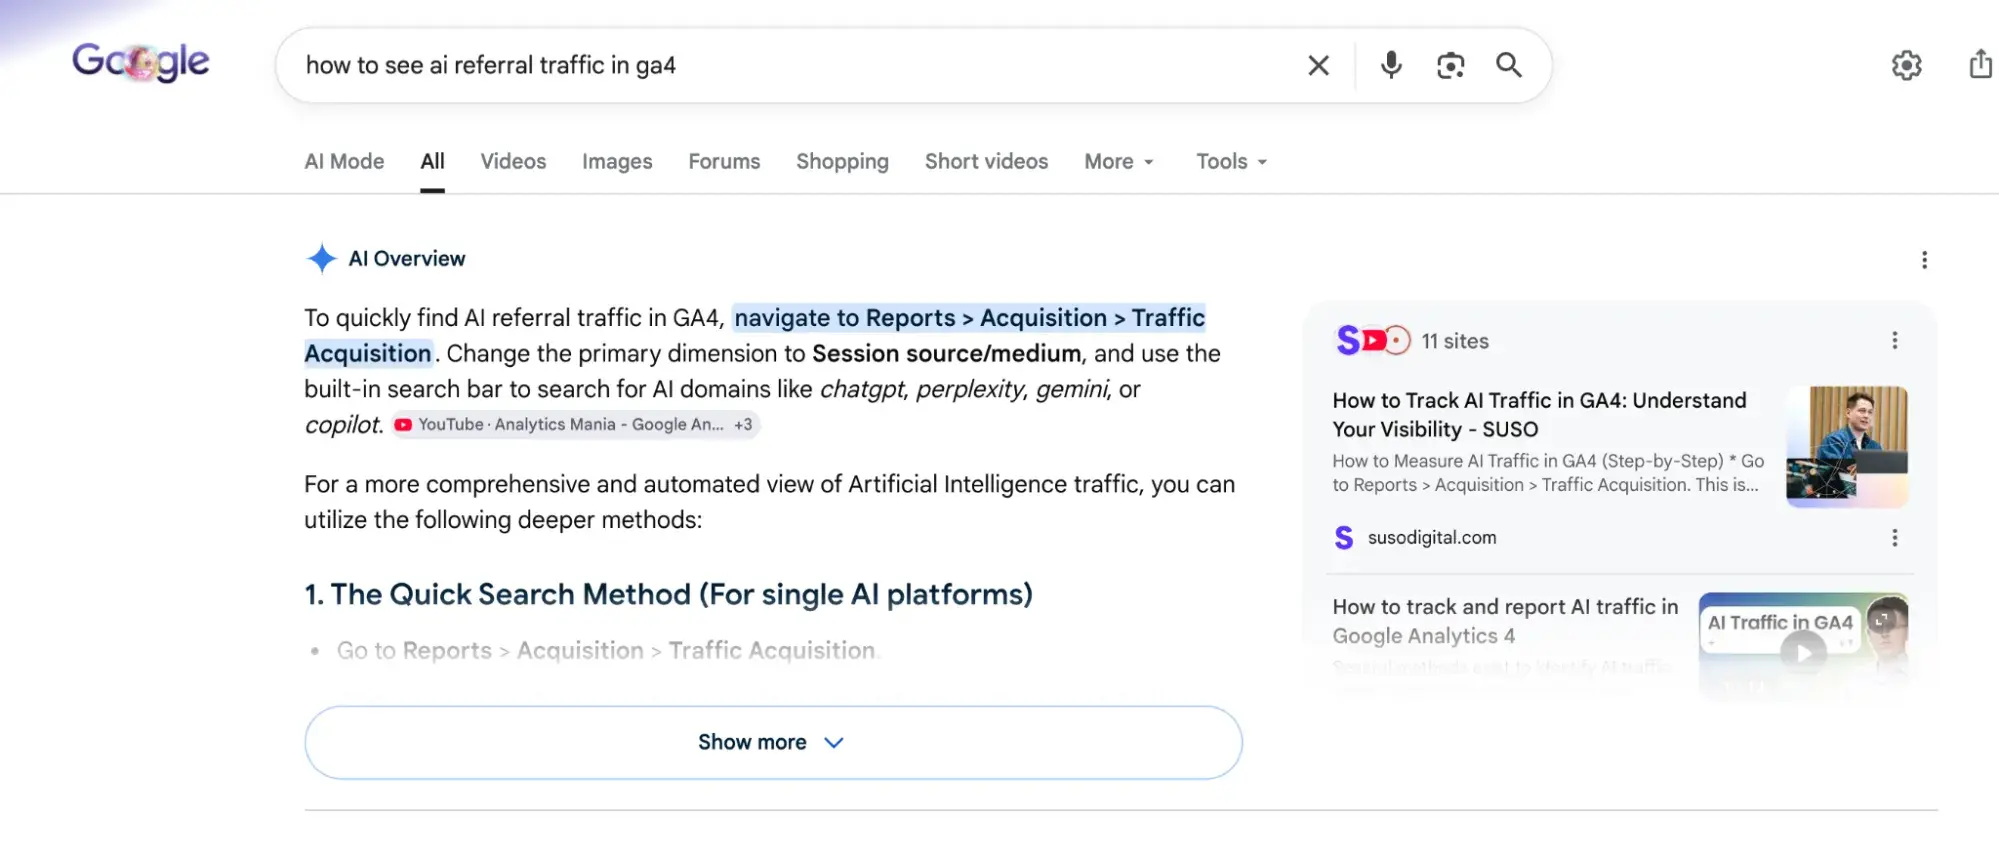Viewport: 1999px width, 852px height.
Task: Submit search with magnifier icon
Action: tap(1509, 66)
